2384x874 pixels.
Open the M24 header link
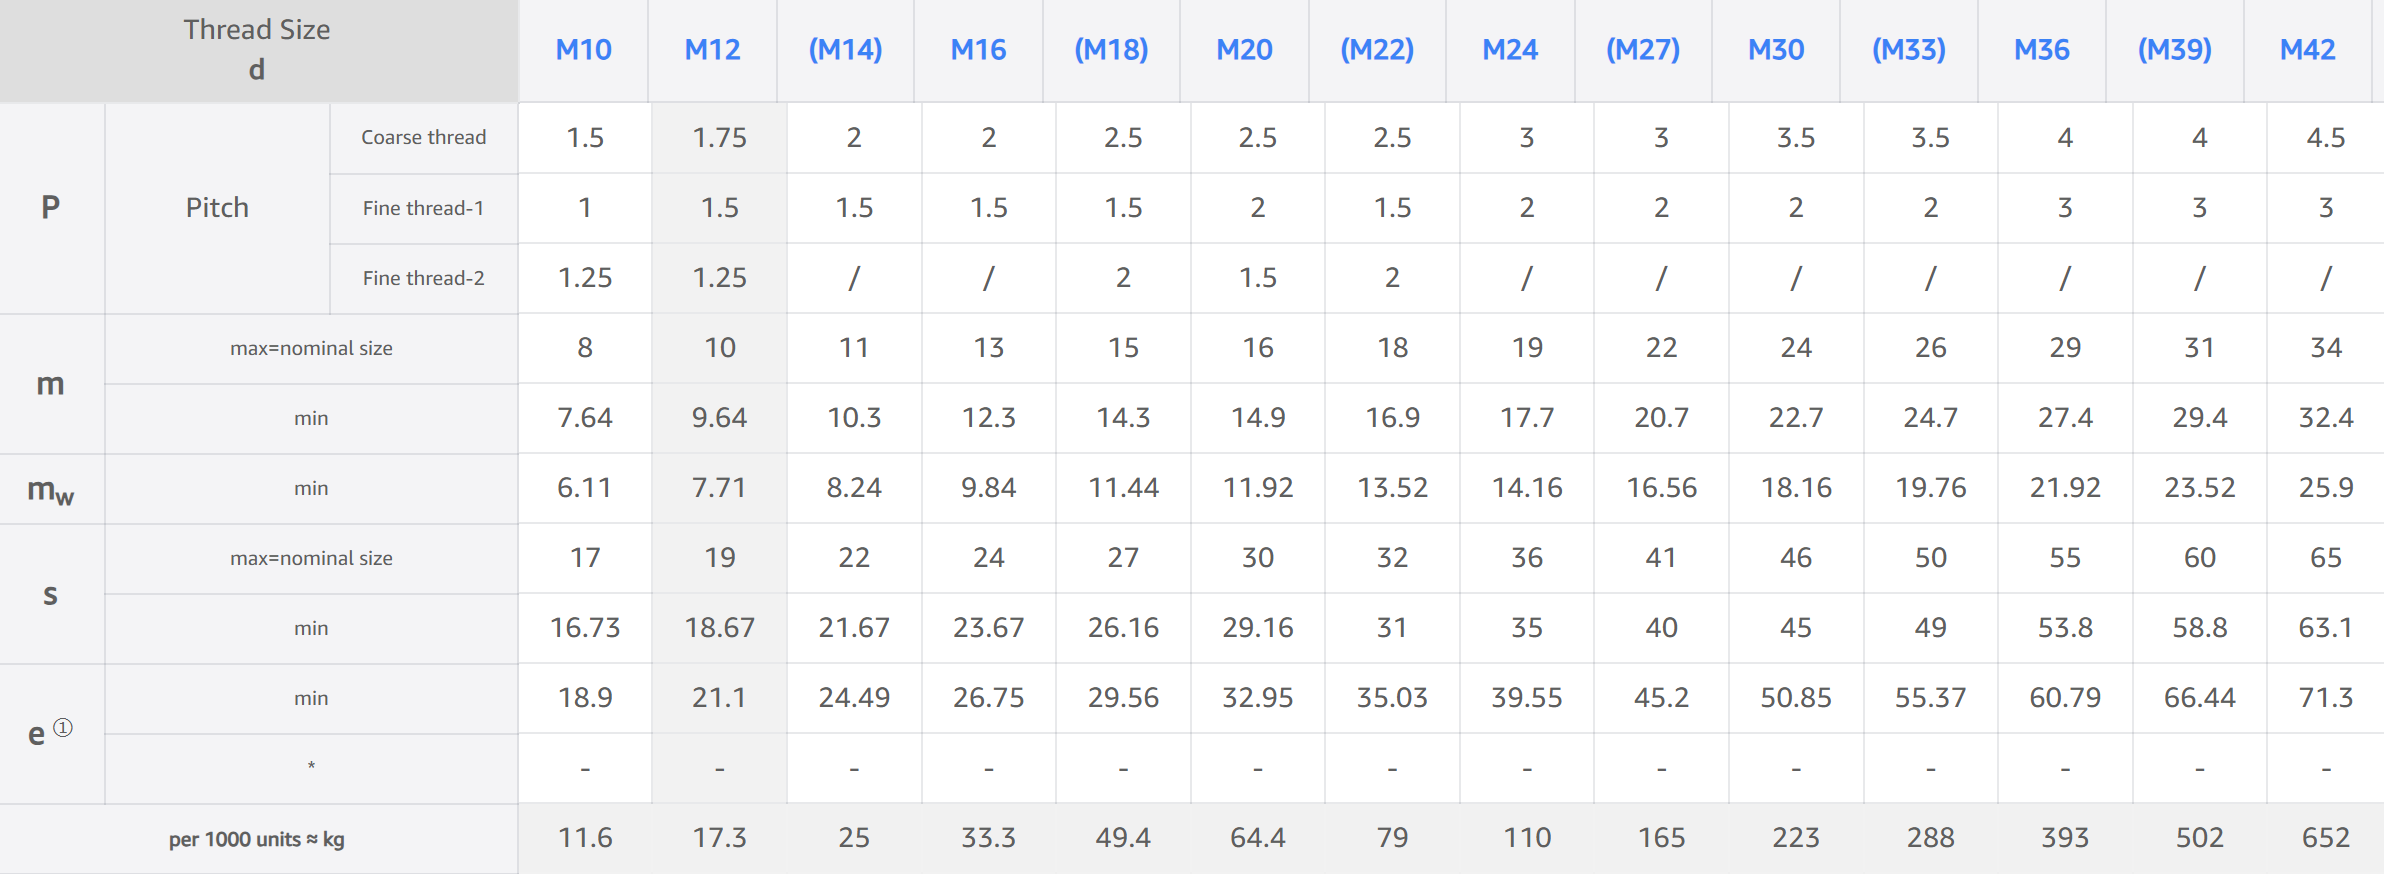click(x=1510, y=50)
